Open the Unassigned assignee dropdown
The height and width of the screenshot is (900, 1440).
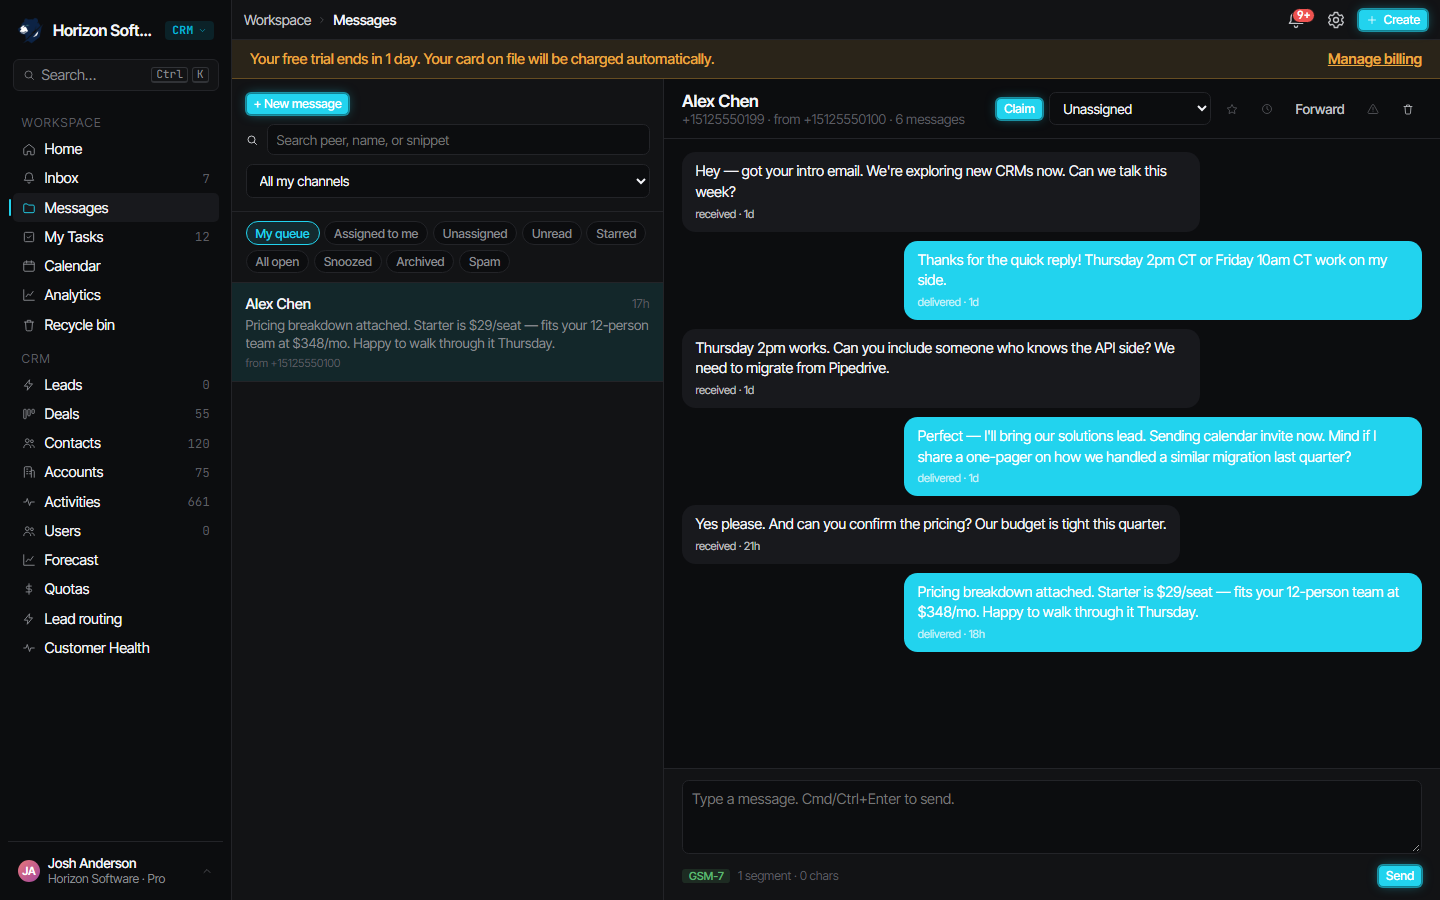(x=1130, y=109)
